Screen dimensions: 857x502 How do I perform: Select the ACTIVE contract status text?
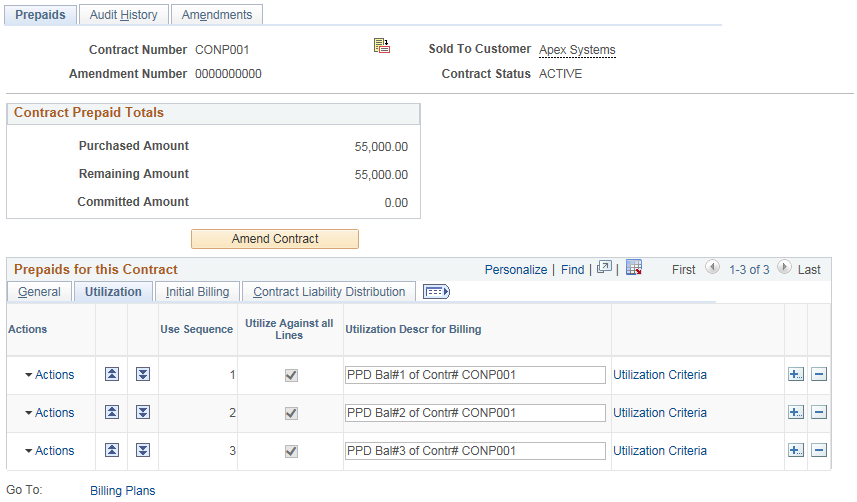click(560, 74)
